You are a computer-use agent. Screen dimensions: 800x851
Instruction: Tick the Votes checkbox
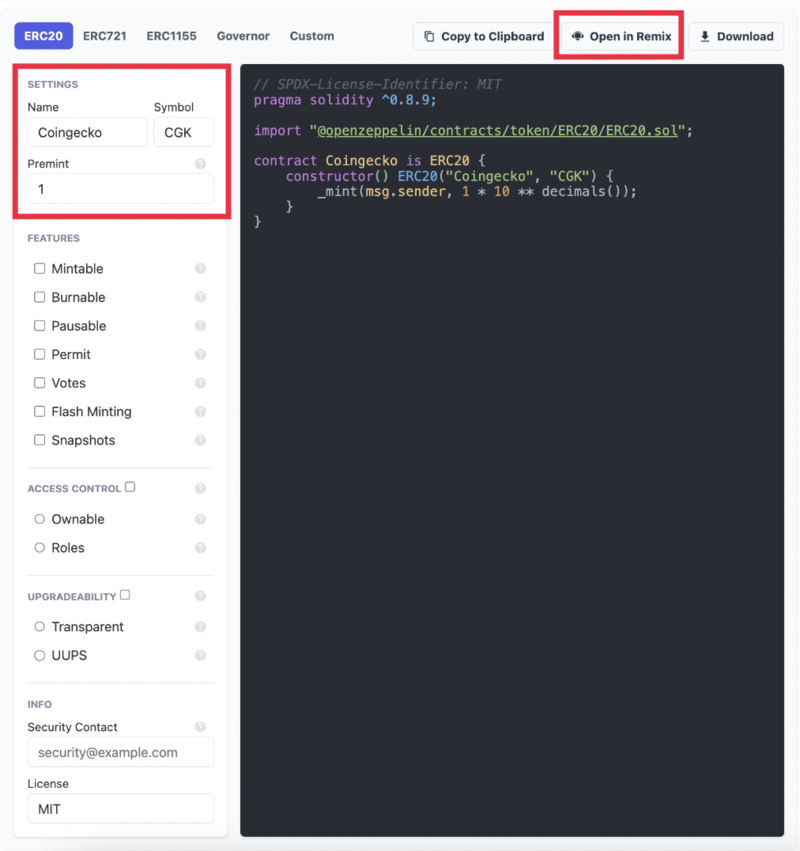tap(40, 383)
